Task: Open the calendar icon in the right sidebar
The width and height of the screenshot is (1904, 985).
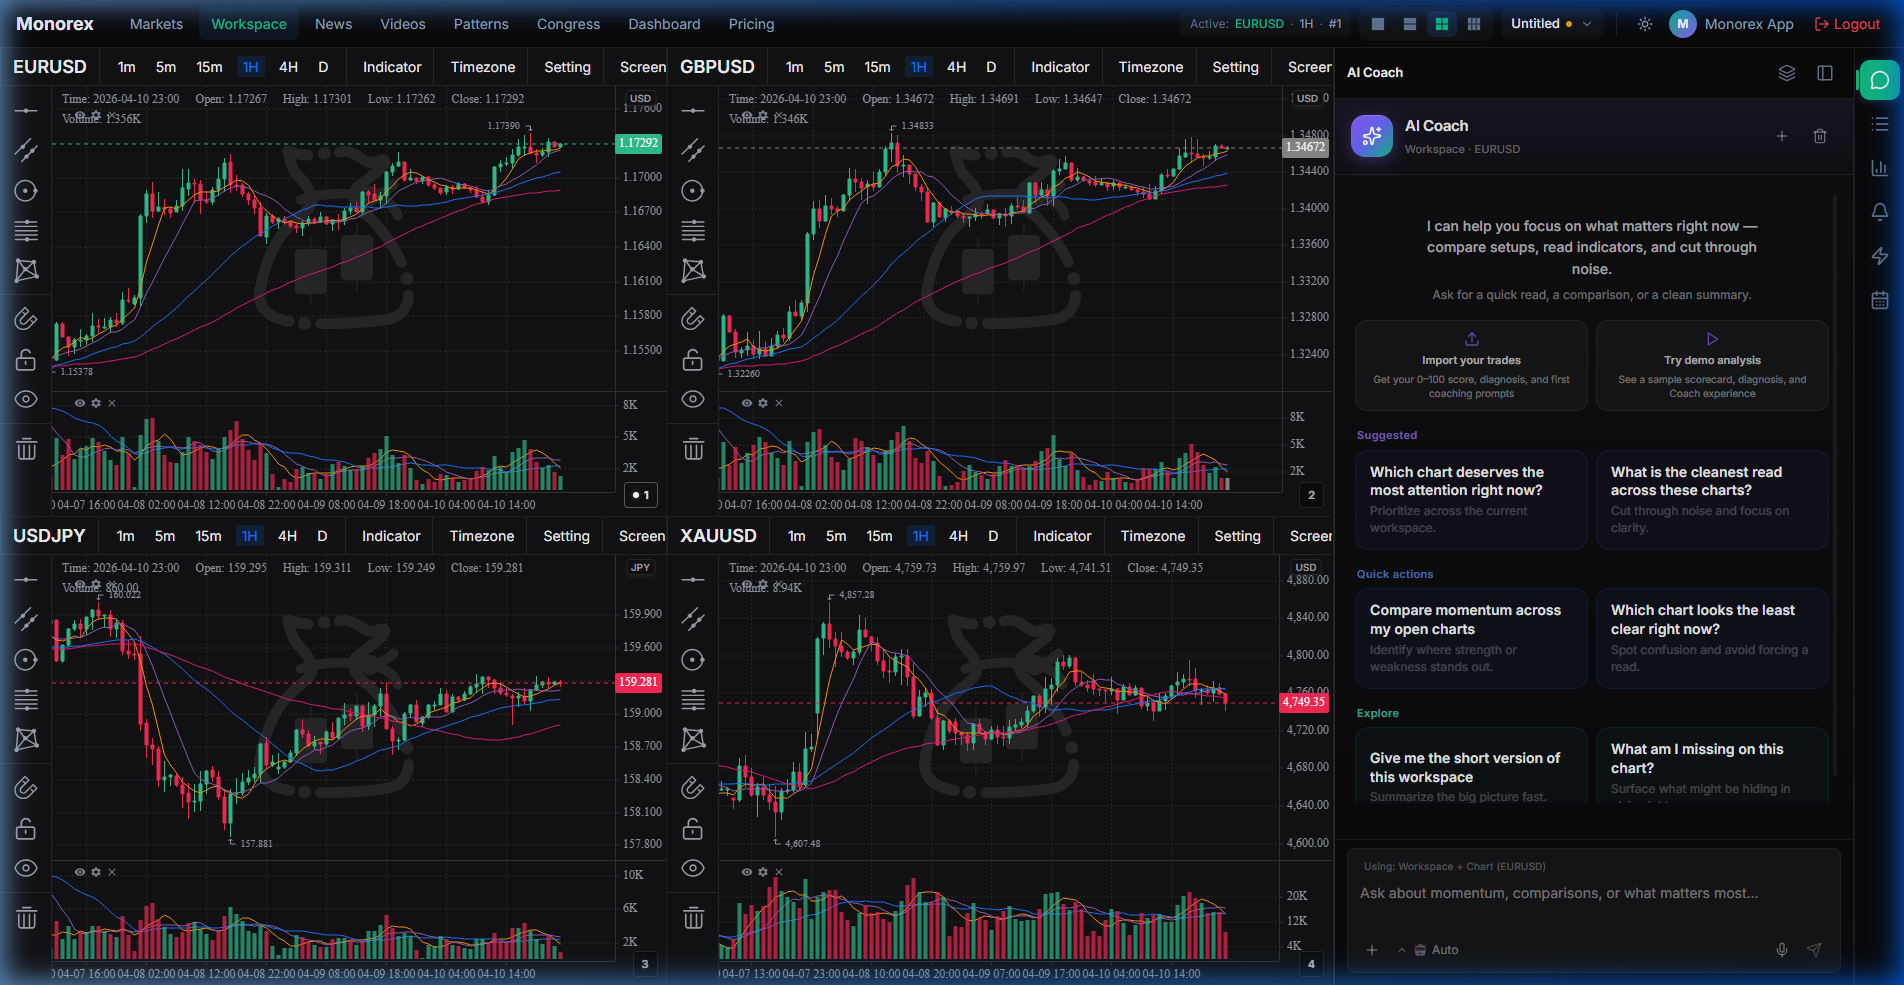Action: pyautogui.click(x=1880, y=300)
